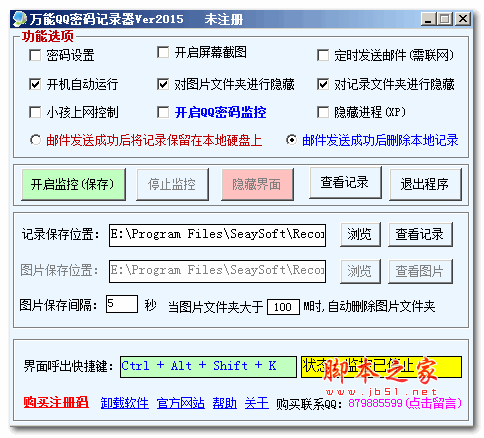Screen dimensions: 484x438
Task: Open 购买注册码 link
Action: point(56,403)
